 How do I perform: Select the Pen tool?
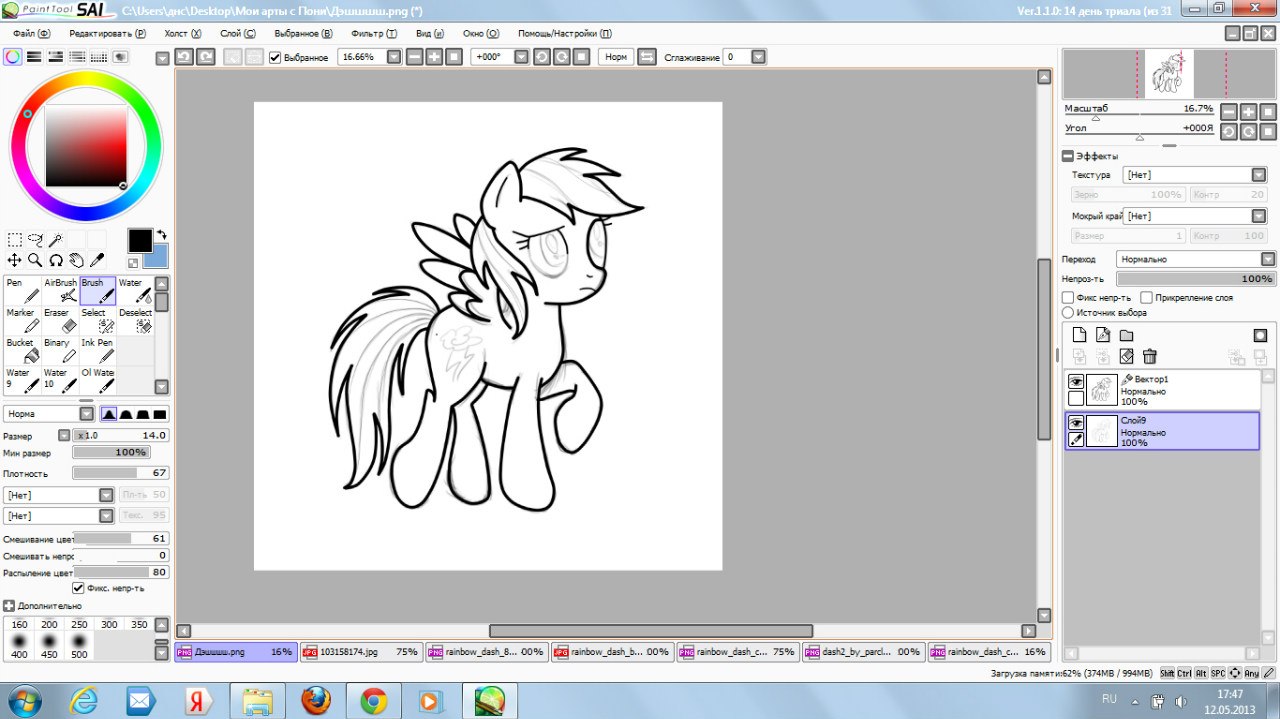(23, 291)
